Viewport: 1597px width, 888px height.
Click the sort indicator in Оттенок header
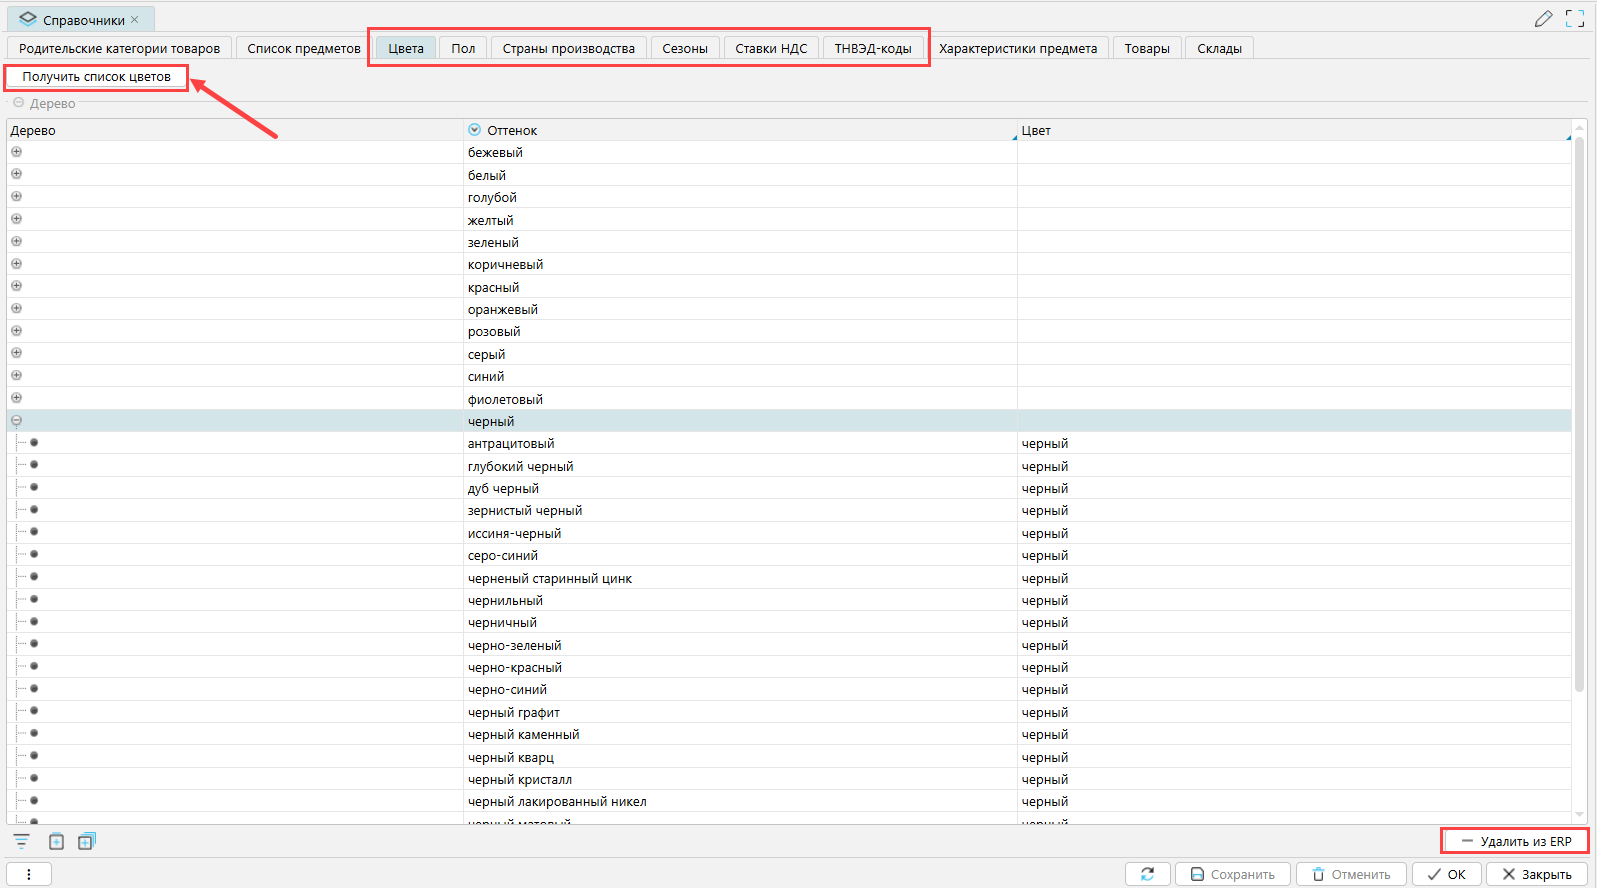pyautogui.click(x=475, y=130)
